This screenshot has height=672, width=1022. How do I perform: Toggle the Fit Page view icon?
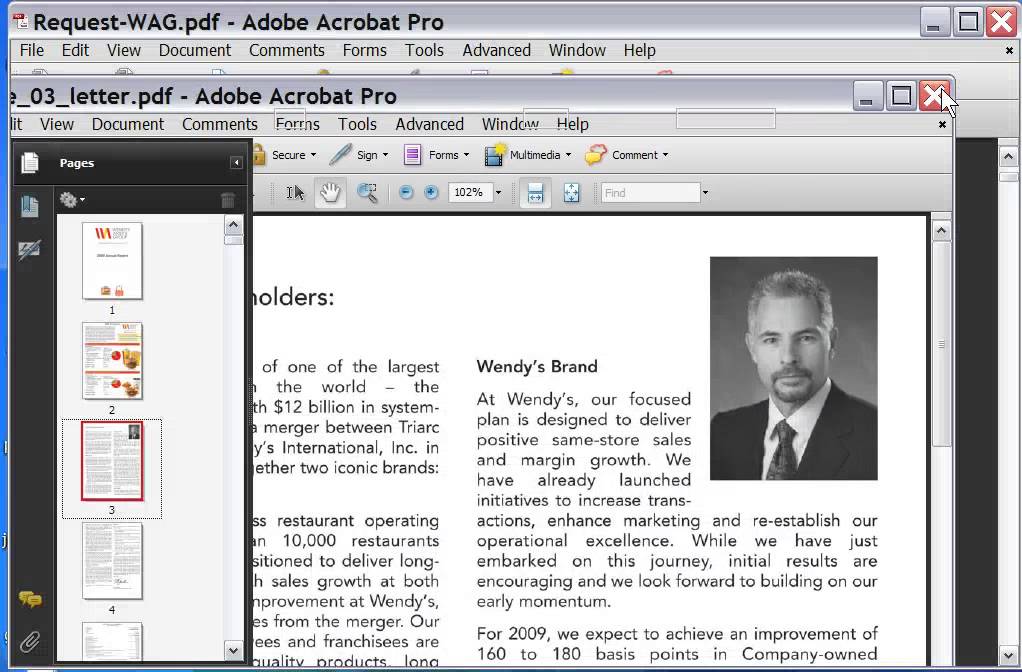click(x=571, y=193)
